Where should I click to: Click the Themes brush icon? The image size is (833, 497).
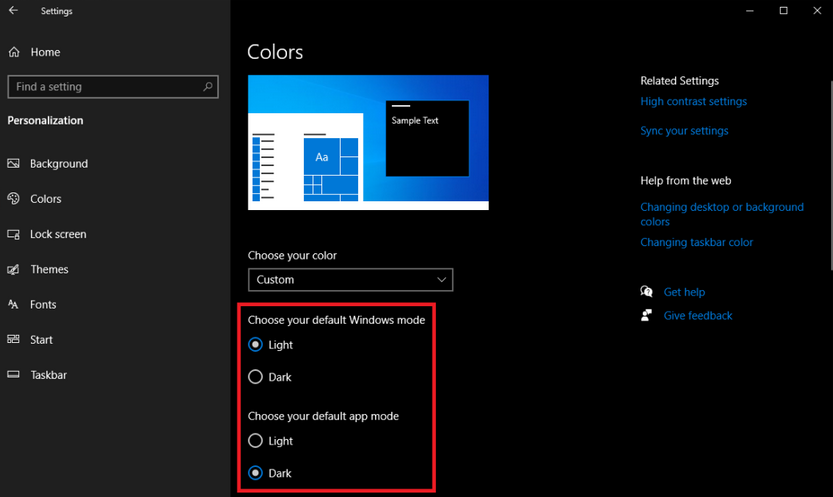pos(13,269)
